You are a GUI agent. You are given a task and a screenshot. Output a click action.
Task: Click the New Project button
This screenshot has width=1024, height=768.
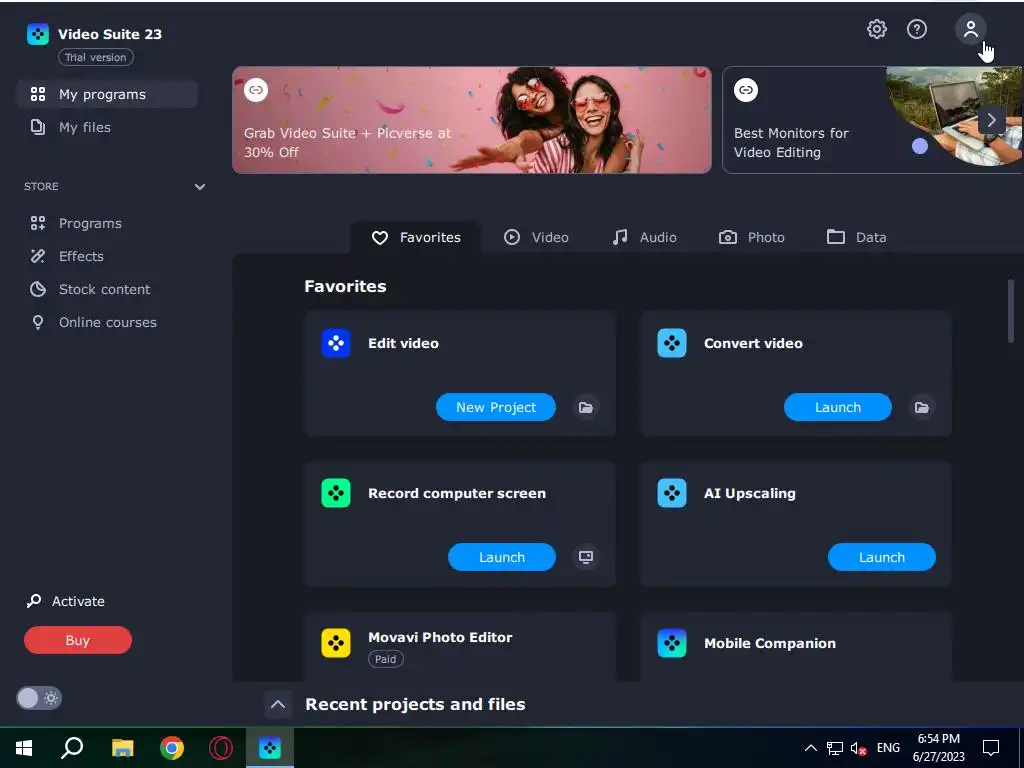click(496, 407)
